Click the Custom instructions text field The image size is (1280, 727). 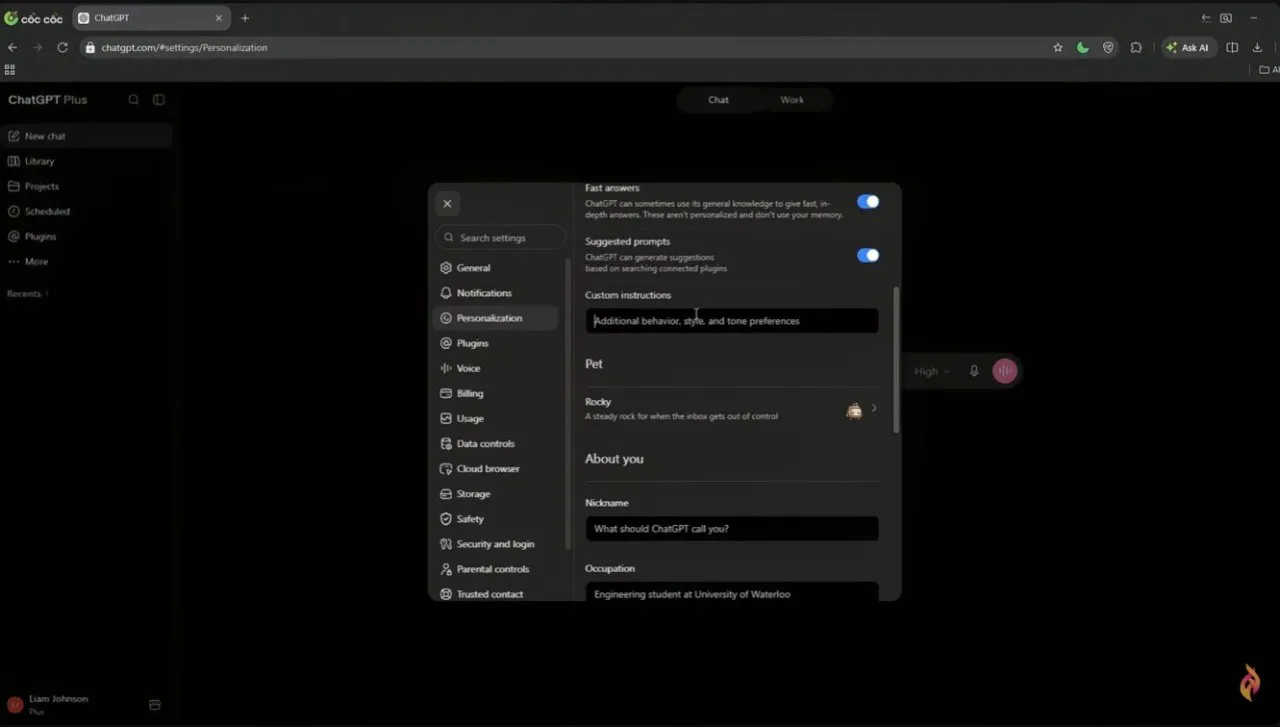pyautogui.click(x=732, y=321)
